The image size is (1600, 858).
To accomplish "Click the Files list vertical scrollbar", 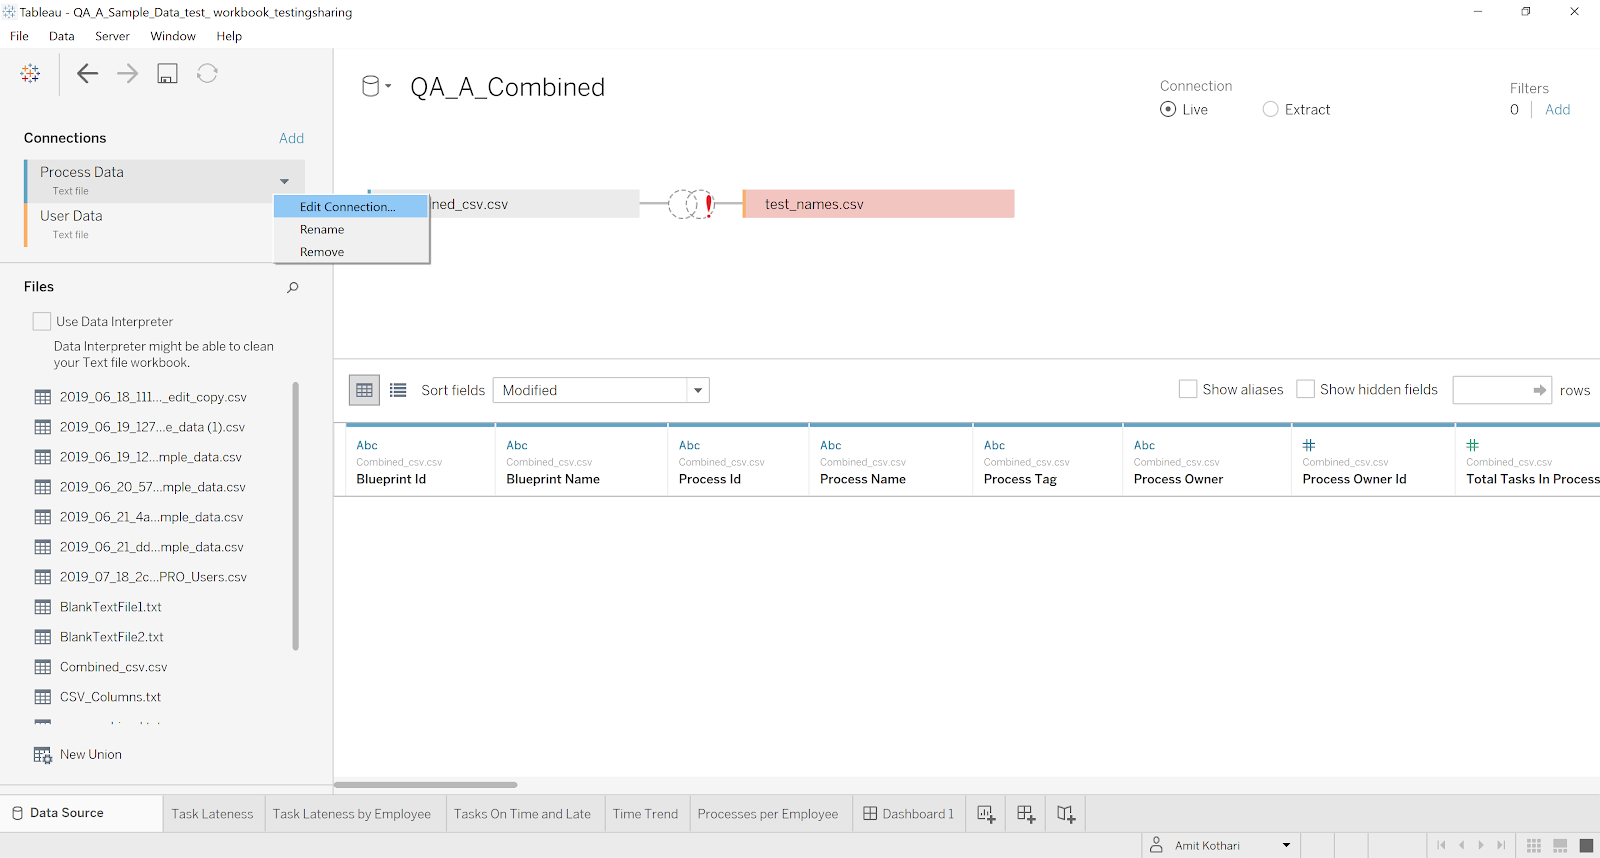I will pos(295,516).
